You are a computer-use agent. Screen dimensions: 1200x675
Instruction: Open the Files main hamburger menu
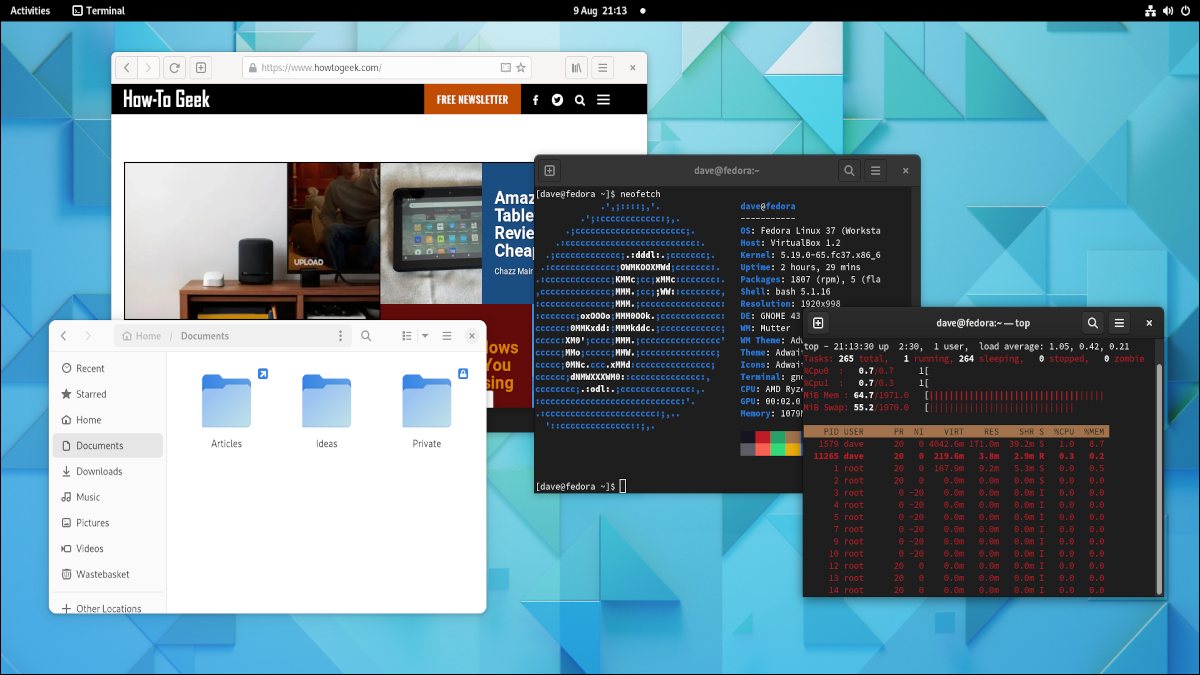pyautogui.click(x=447, y=336)
